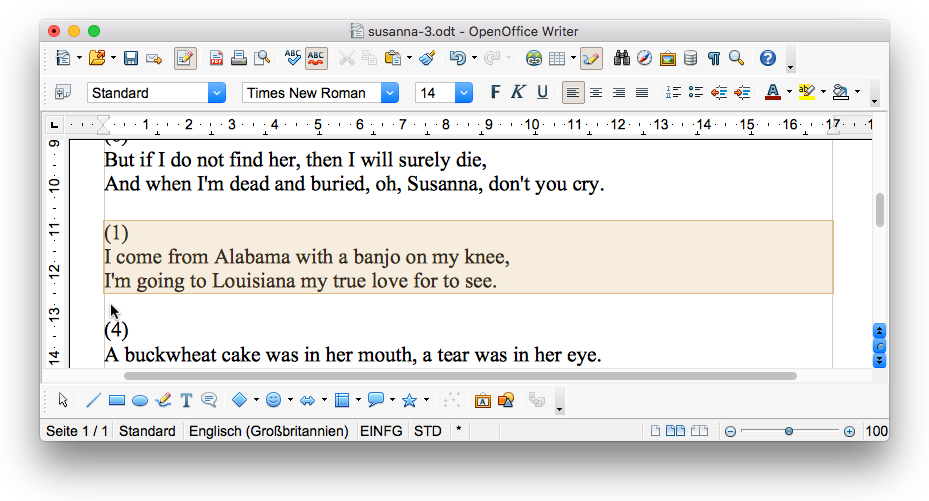Viewport: 929px width, 501px height.
Task: Open Fontwork Gallery icon
Action: [483, 401]
